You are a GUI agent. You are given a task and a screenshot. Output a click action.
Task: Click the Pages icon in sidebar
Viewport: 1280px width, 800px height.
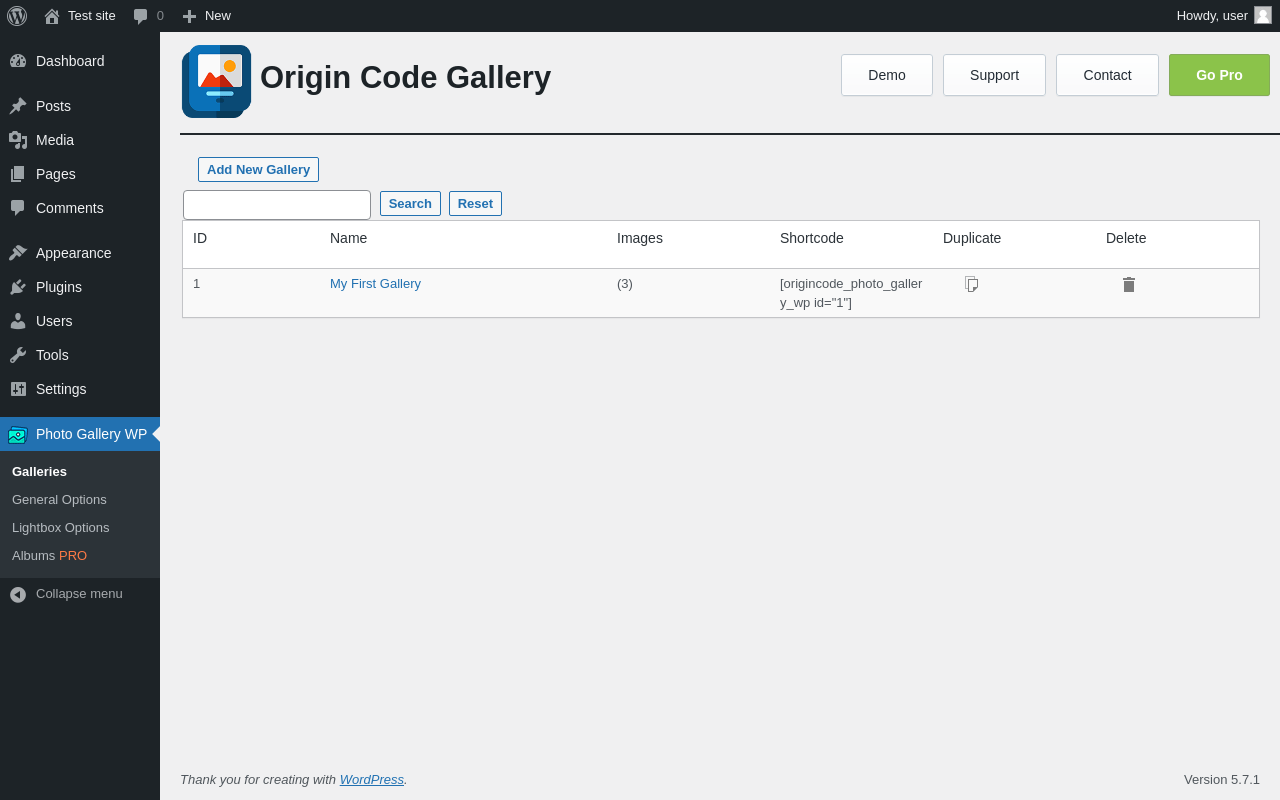[18, 174]
